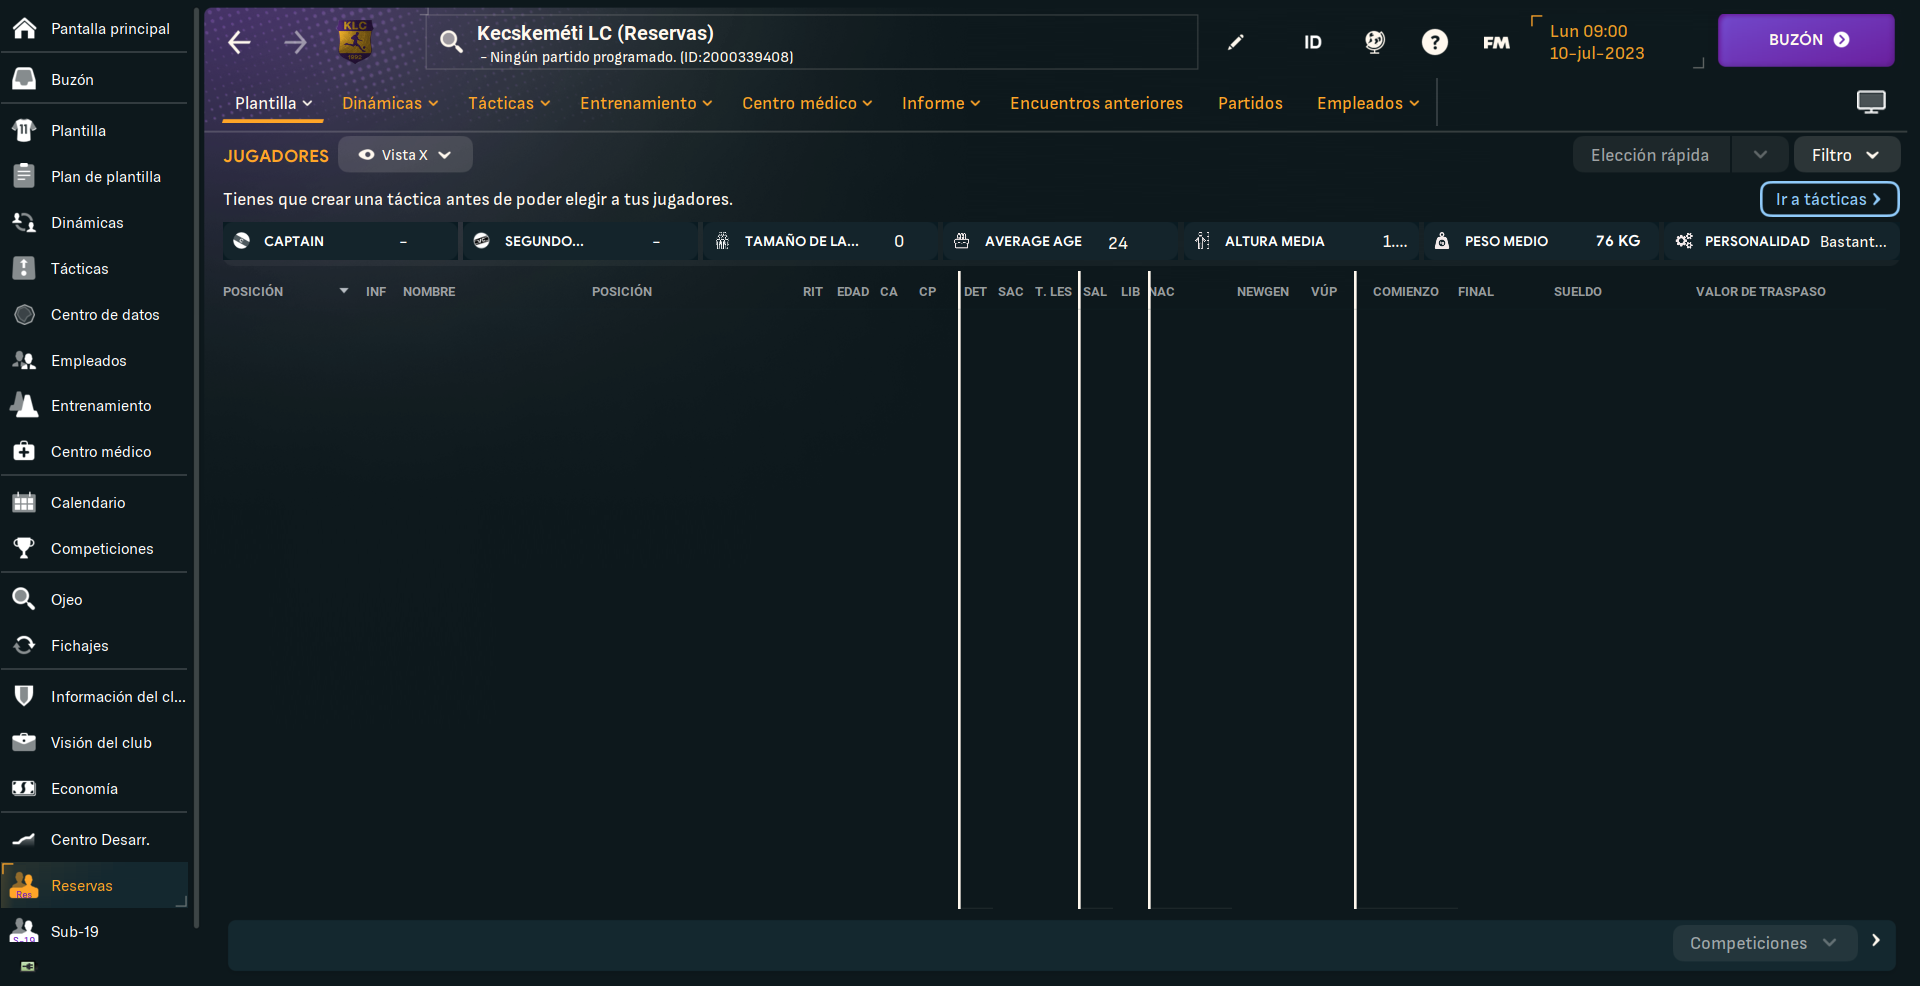Select the Sub-19 team in the sidebar
The width and height of the screenshot is (1920, 986).
tap(94, 931)
